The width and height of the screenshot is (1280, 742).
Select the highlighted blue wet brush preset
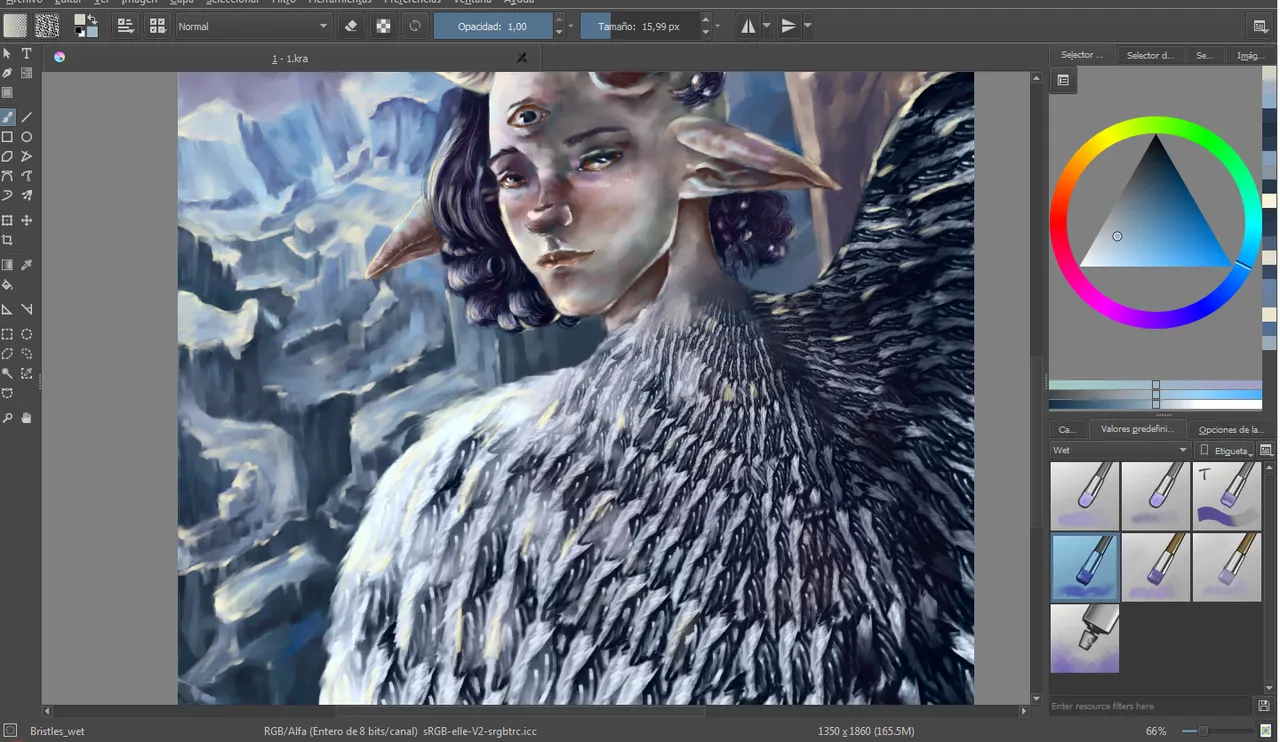point(1084,567)
